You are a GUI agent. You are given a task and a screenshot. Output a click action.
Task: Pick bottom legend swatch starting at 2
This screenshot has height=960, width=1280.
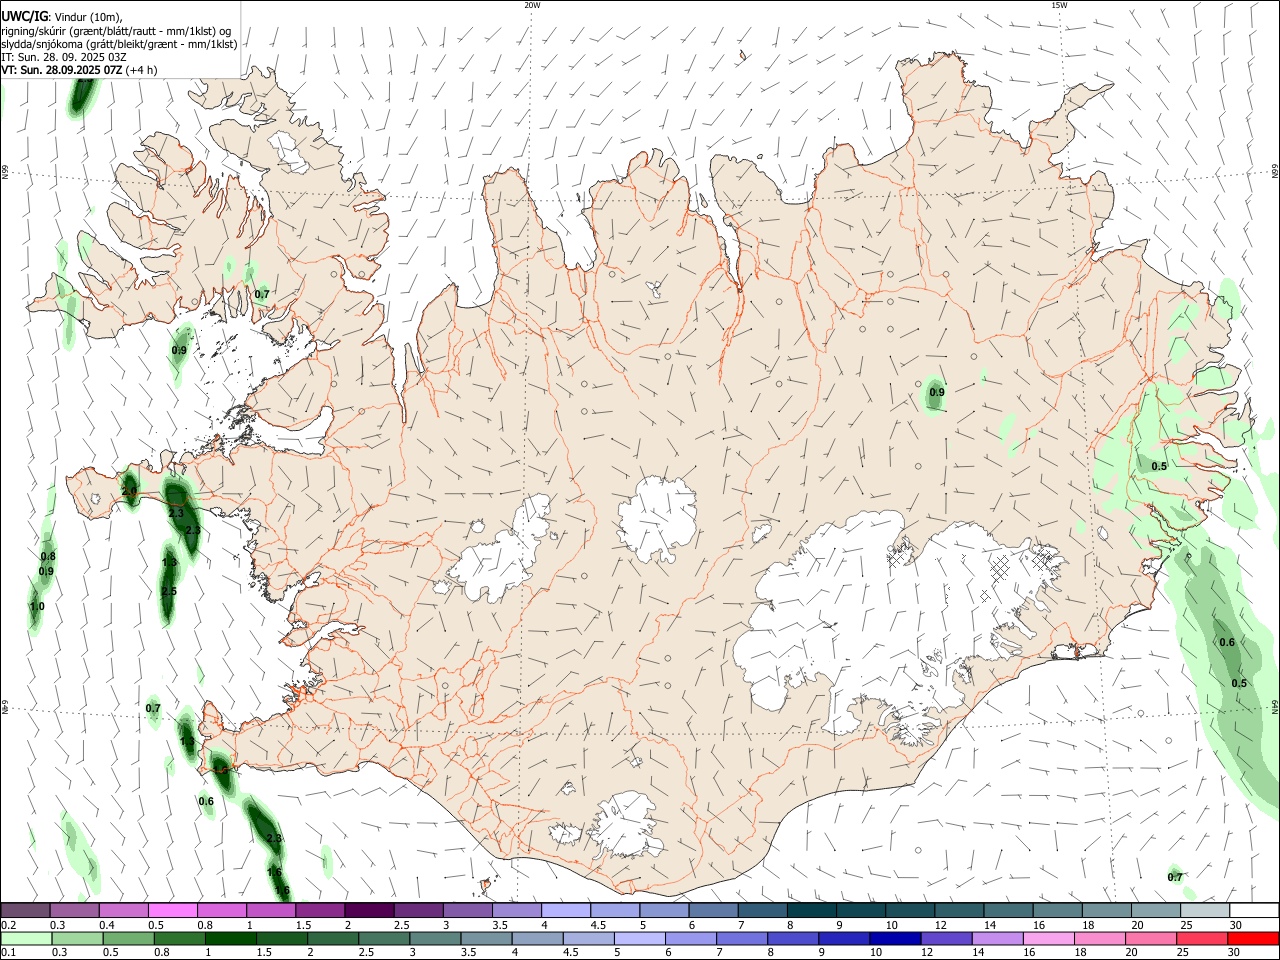[x=333, y=938]
